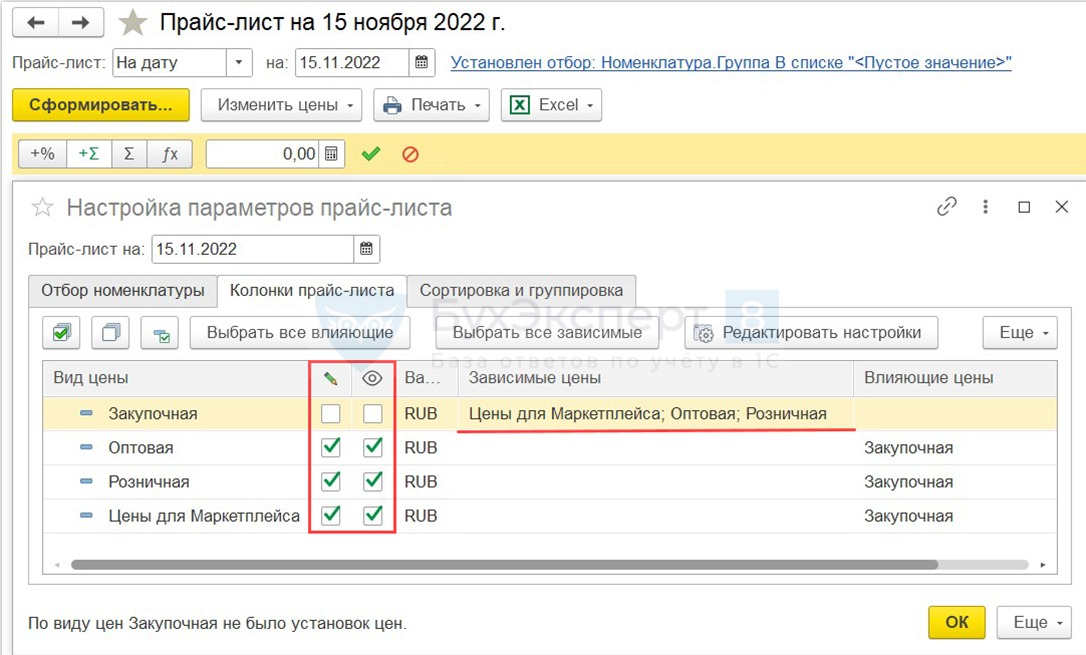Image resolution: width=1086 pixels, height=655 pixels.
Task: Switch to Отбор номенклатуры tab
Action: (x=123, y=291)
